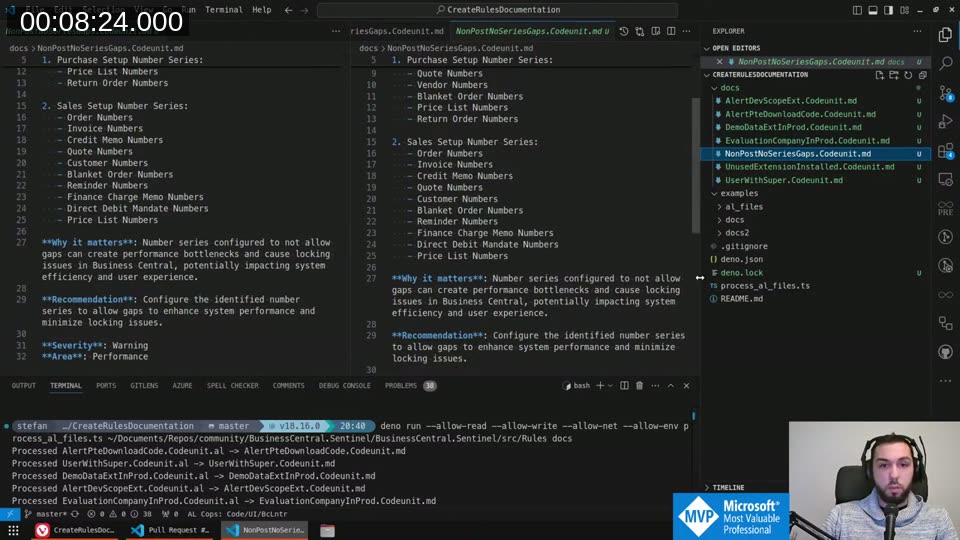
Task: Click the CreateRulesDocumentation command center search
Action: pyautogui.click(x=498, y=10)
